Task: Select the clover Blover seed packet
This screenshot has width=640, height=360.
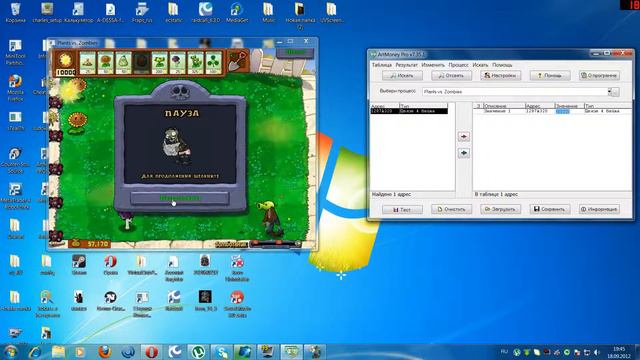Action: click(213, 63)
